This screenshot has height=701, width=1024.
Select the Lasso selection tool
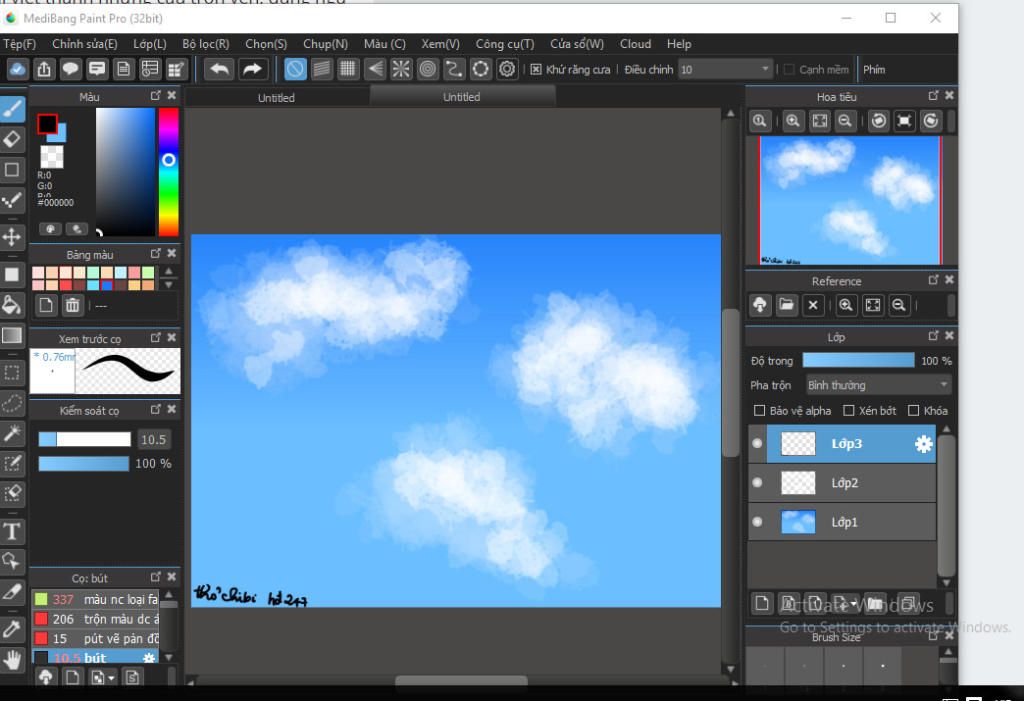[x=12, y=403]
